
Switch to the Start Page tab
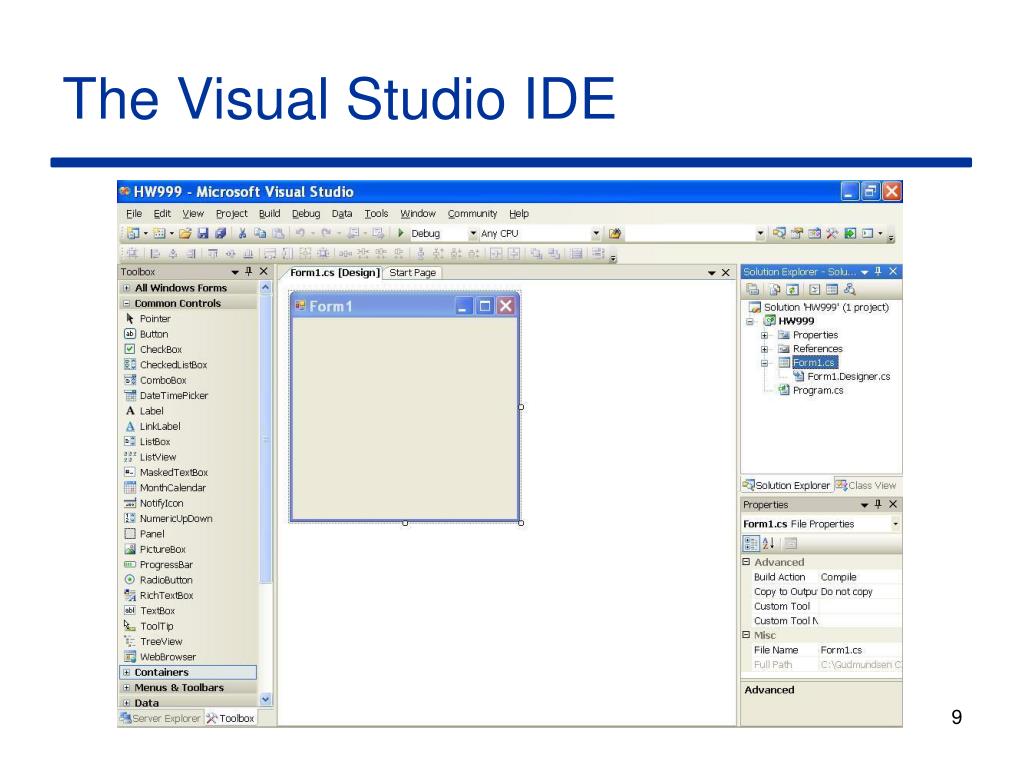(413, 272)
